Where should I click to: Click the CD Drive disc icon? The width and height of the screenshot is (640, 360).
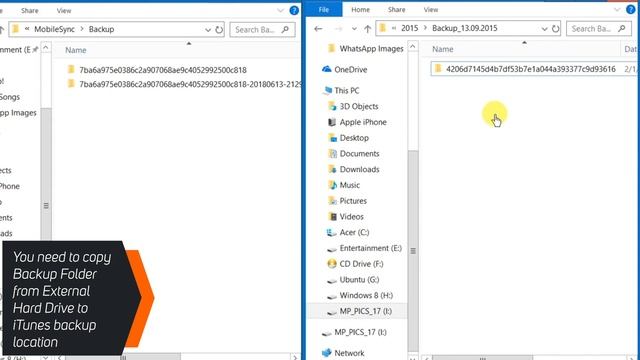pyautogui.click(x=332, y=264)
